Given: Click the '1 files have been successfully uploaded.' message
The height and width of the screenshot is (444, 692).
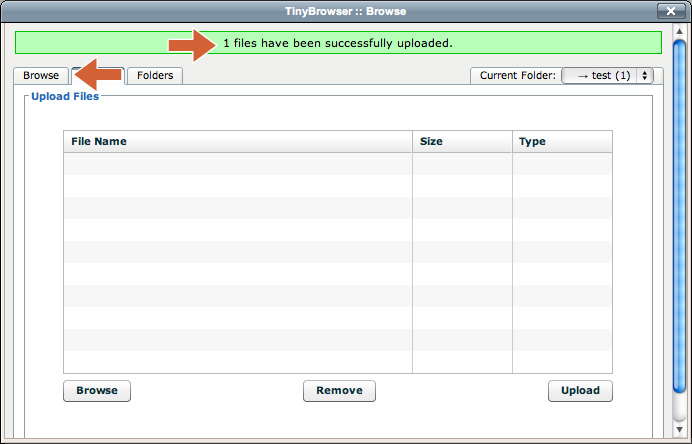Looking at the screenshot, I should click(338, 43).
